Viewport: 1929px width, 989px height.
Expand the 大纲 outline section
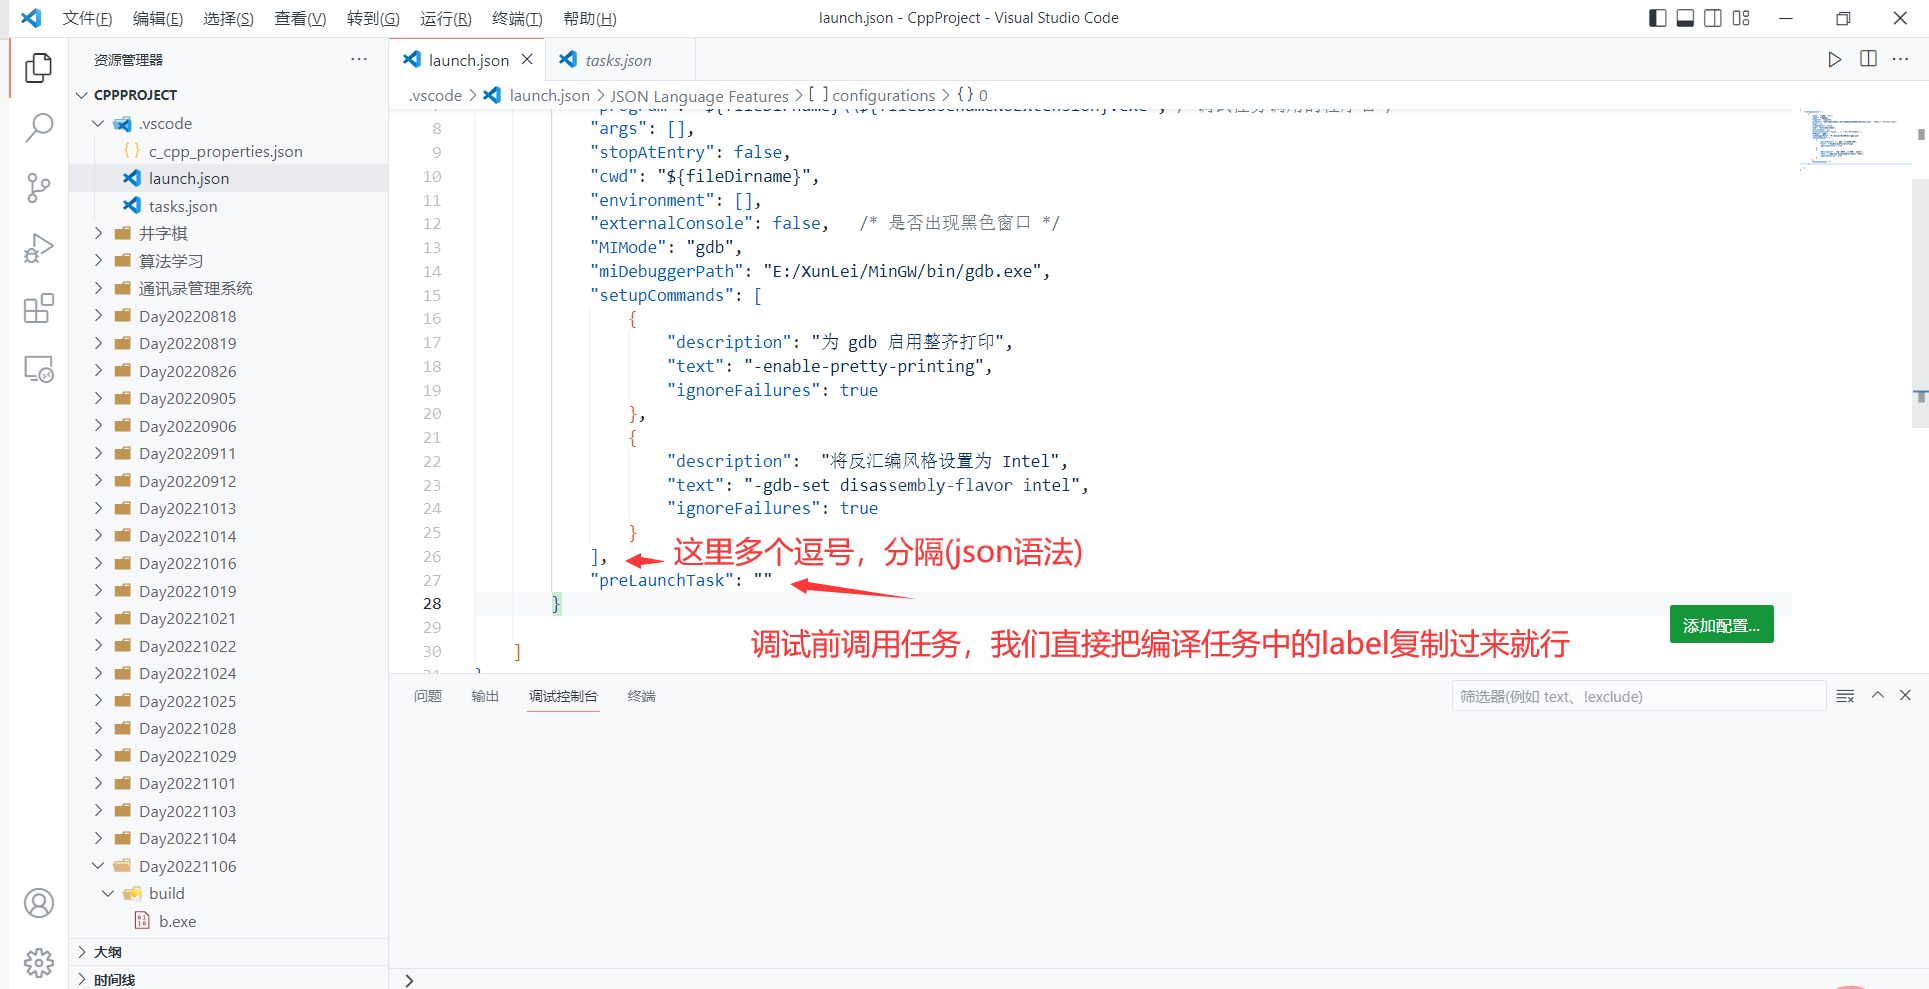pyautogui.click(x=228, y=952)
